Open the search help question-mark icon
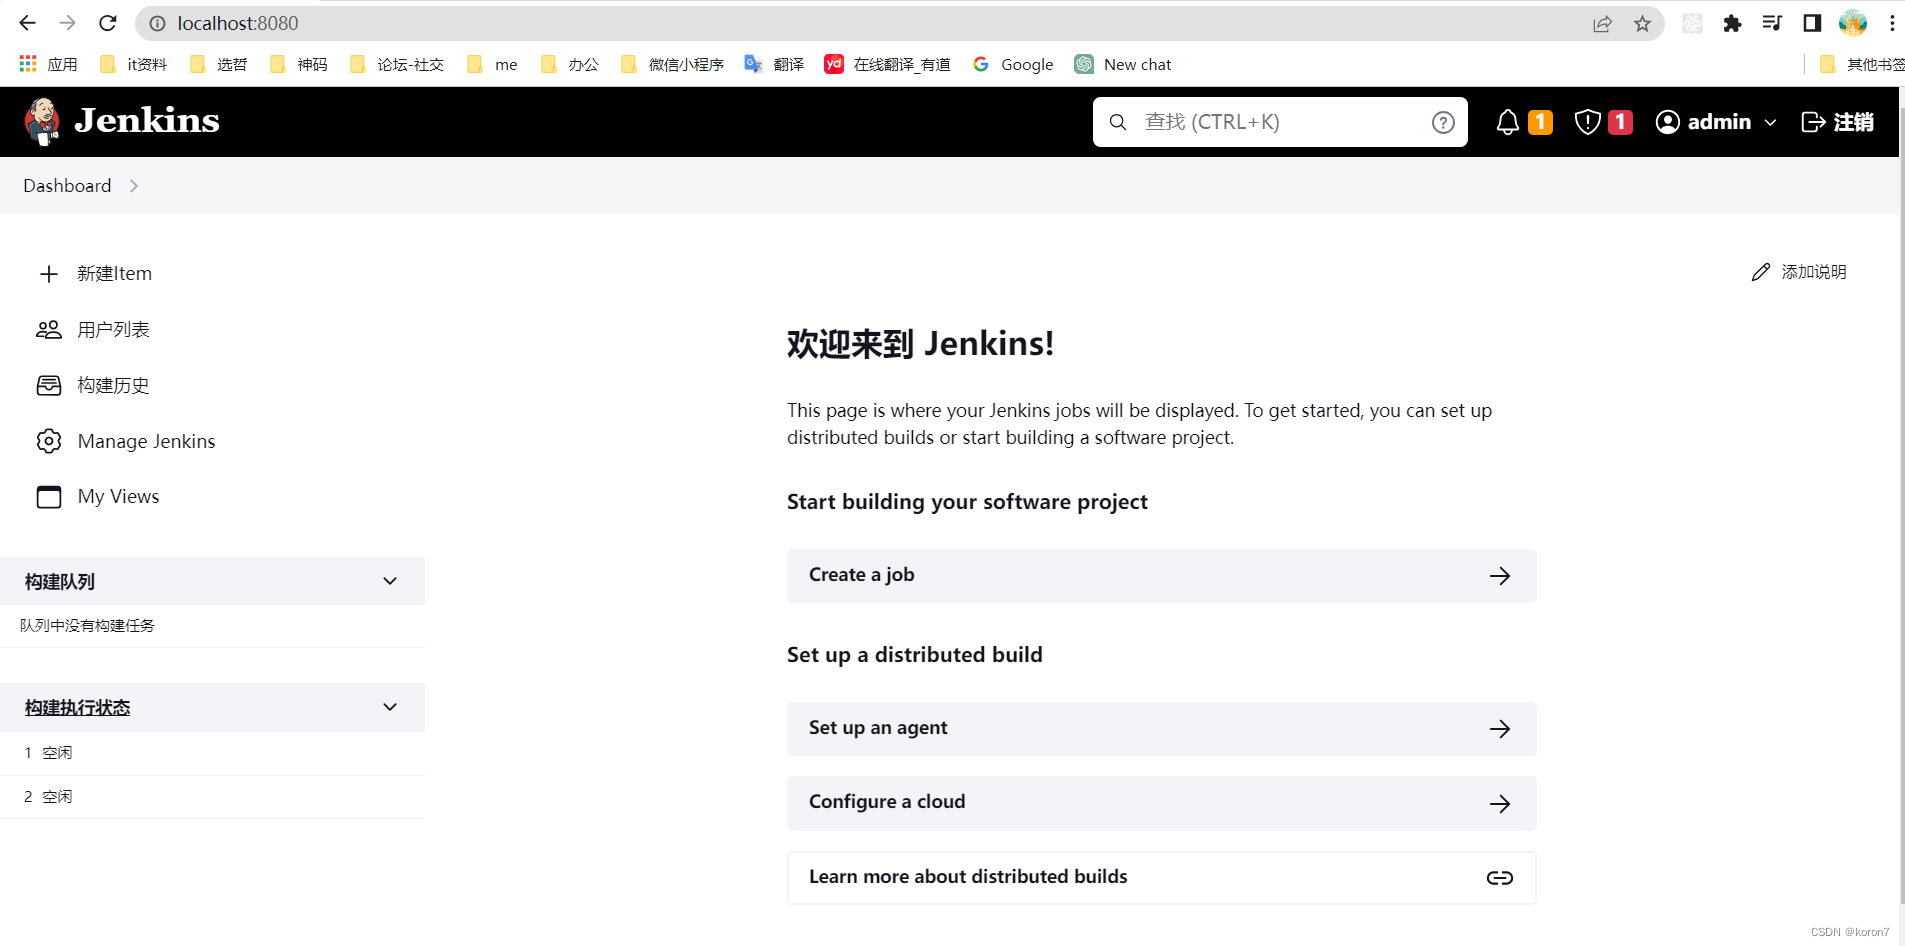This screenshot has height=946, width=1905. point(1443,122)
